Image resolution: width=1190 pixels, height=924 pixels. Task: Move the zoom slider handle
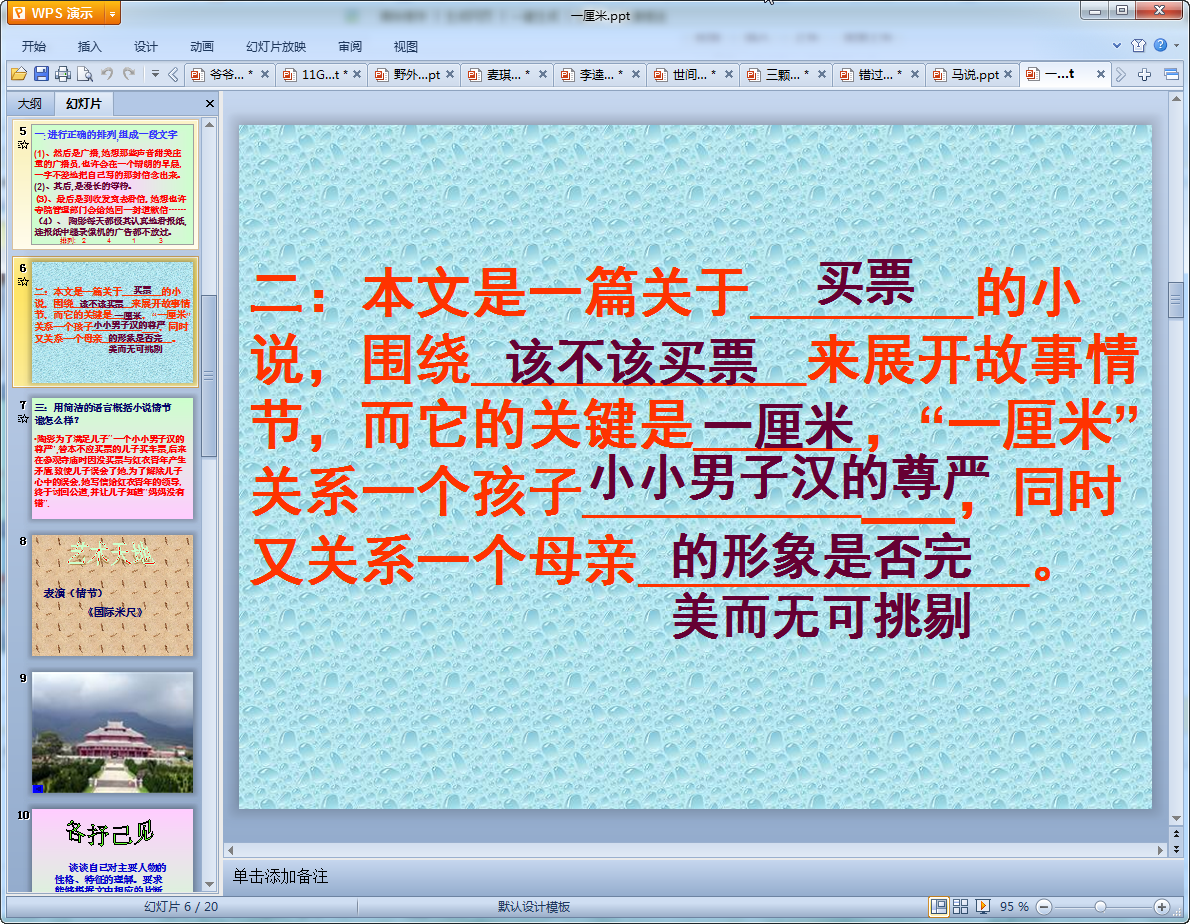click(x=1100, y=907)
